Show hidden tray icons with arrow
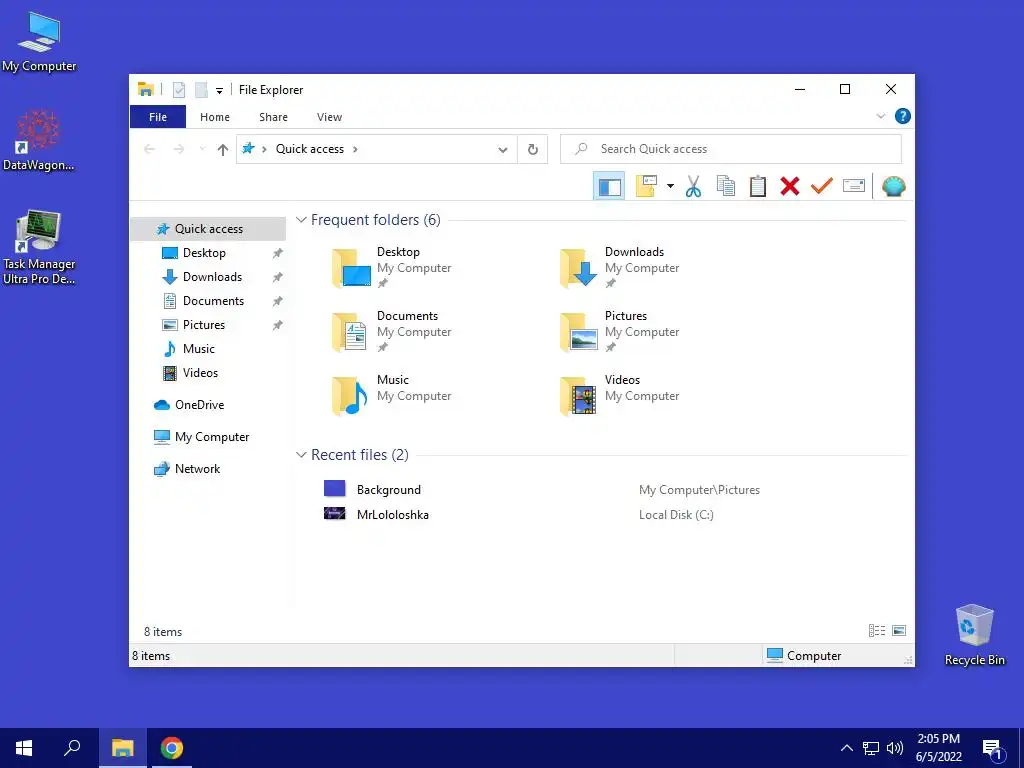This screenshot has height=768, width=1024. (846, 748)
